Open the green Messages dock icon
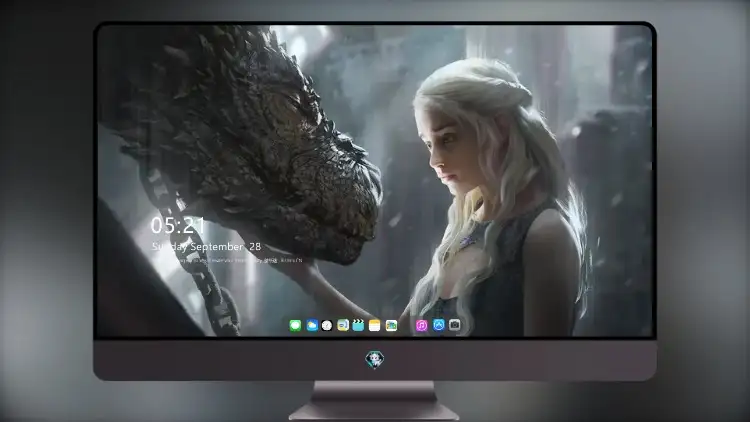 point(295,326)
